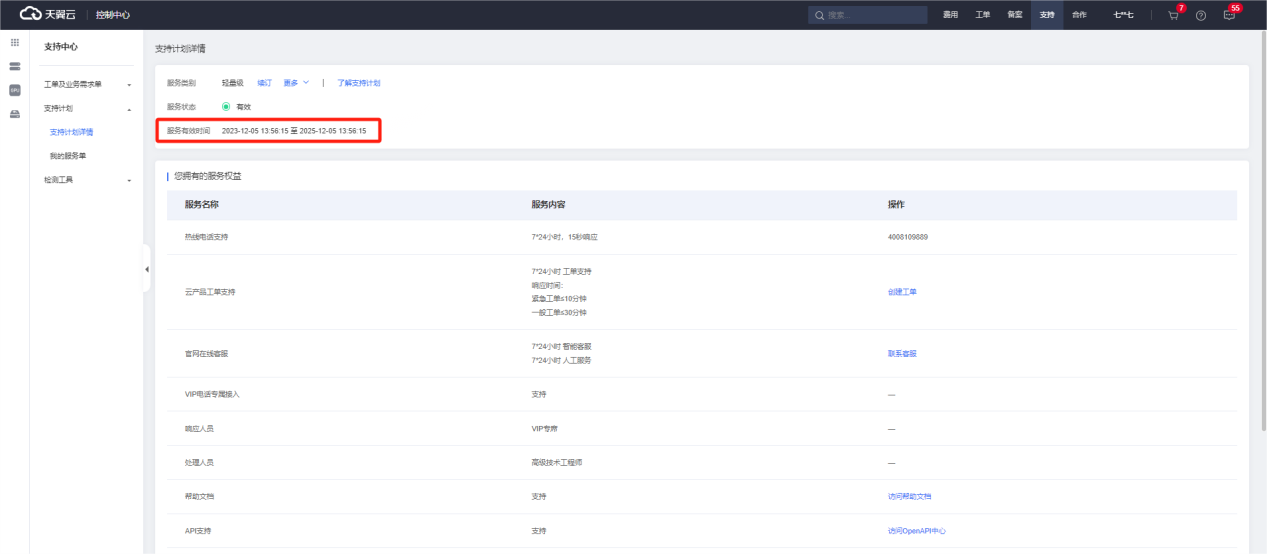Expand the 检测工具 sidebar section
The width and height of the screenshot is (1267, 554).
click(88, 180)
